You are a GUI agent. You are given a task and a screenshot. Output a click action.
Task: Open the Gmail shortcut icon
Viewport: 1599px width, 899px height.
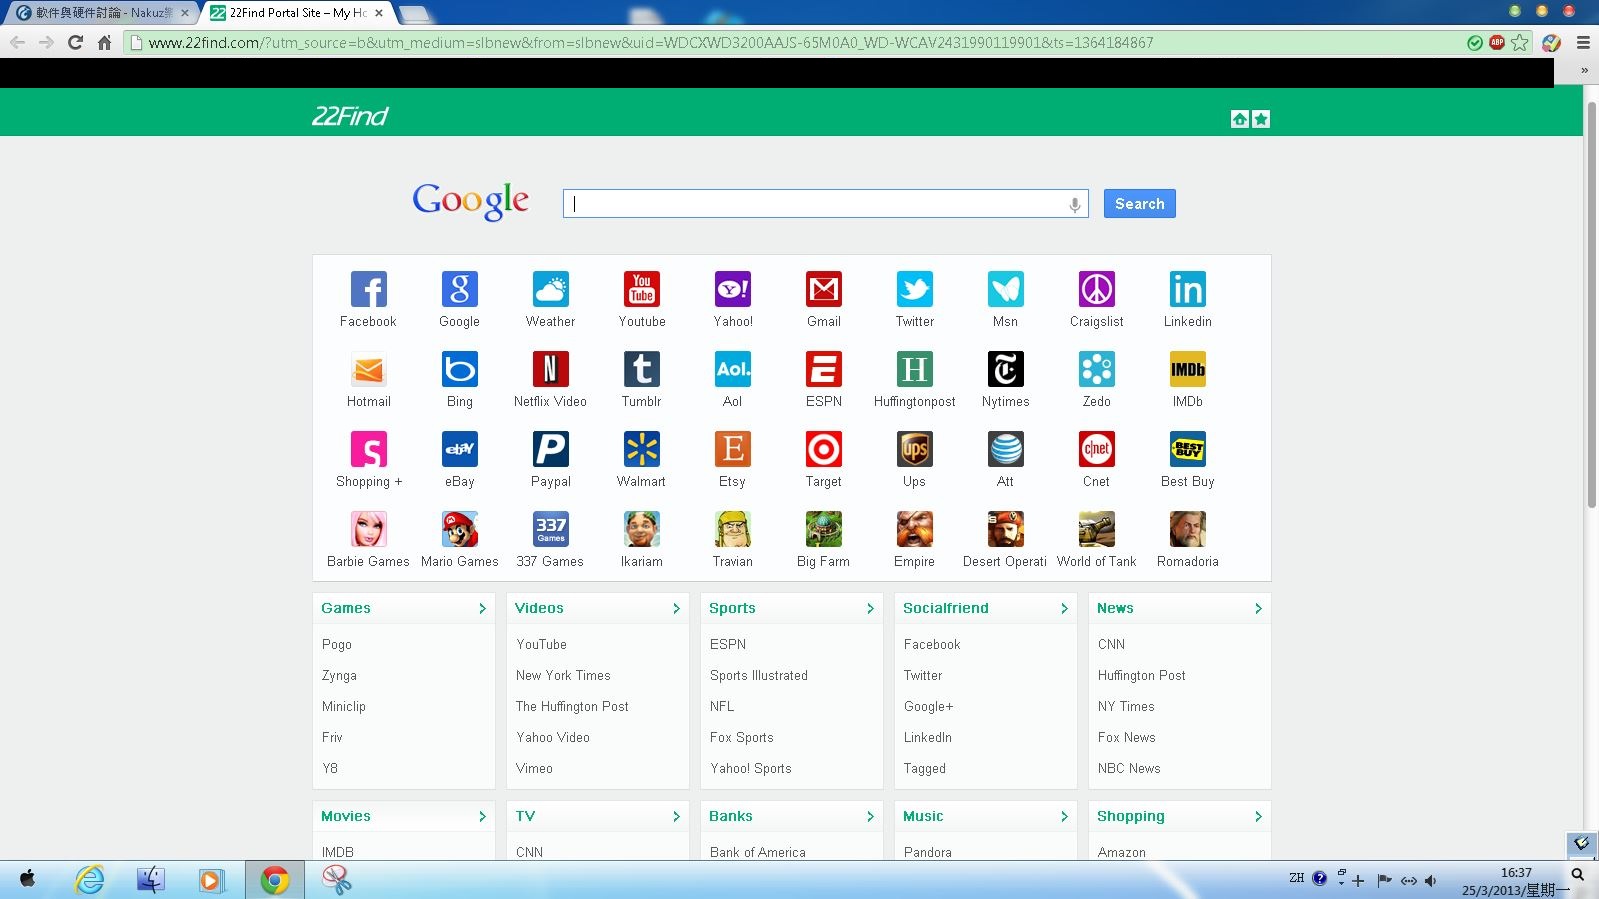pos(824,290)
